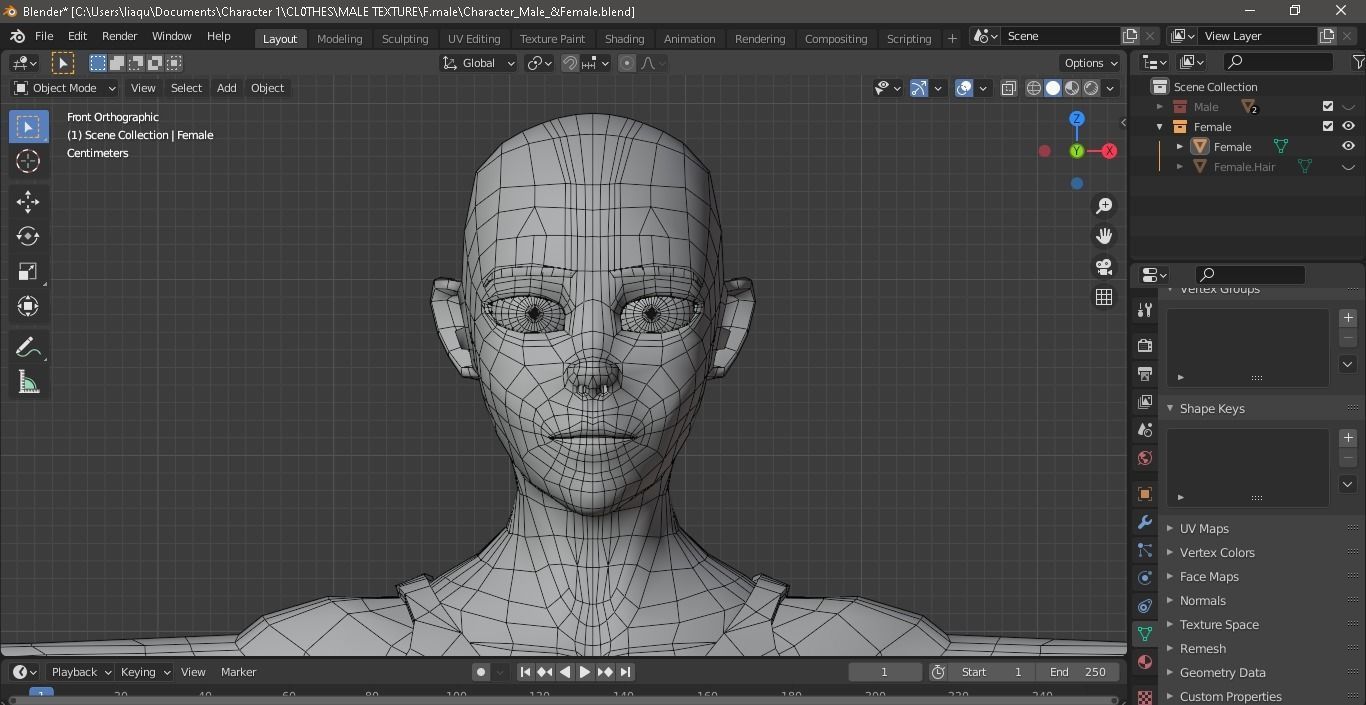
Task: Switch to the Sculpting workspace tab
Action: click(405, 38)
